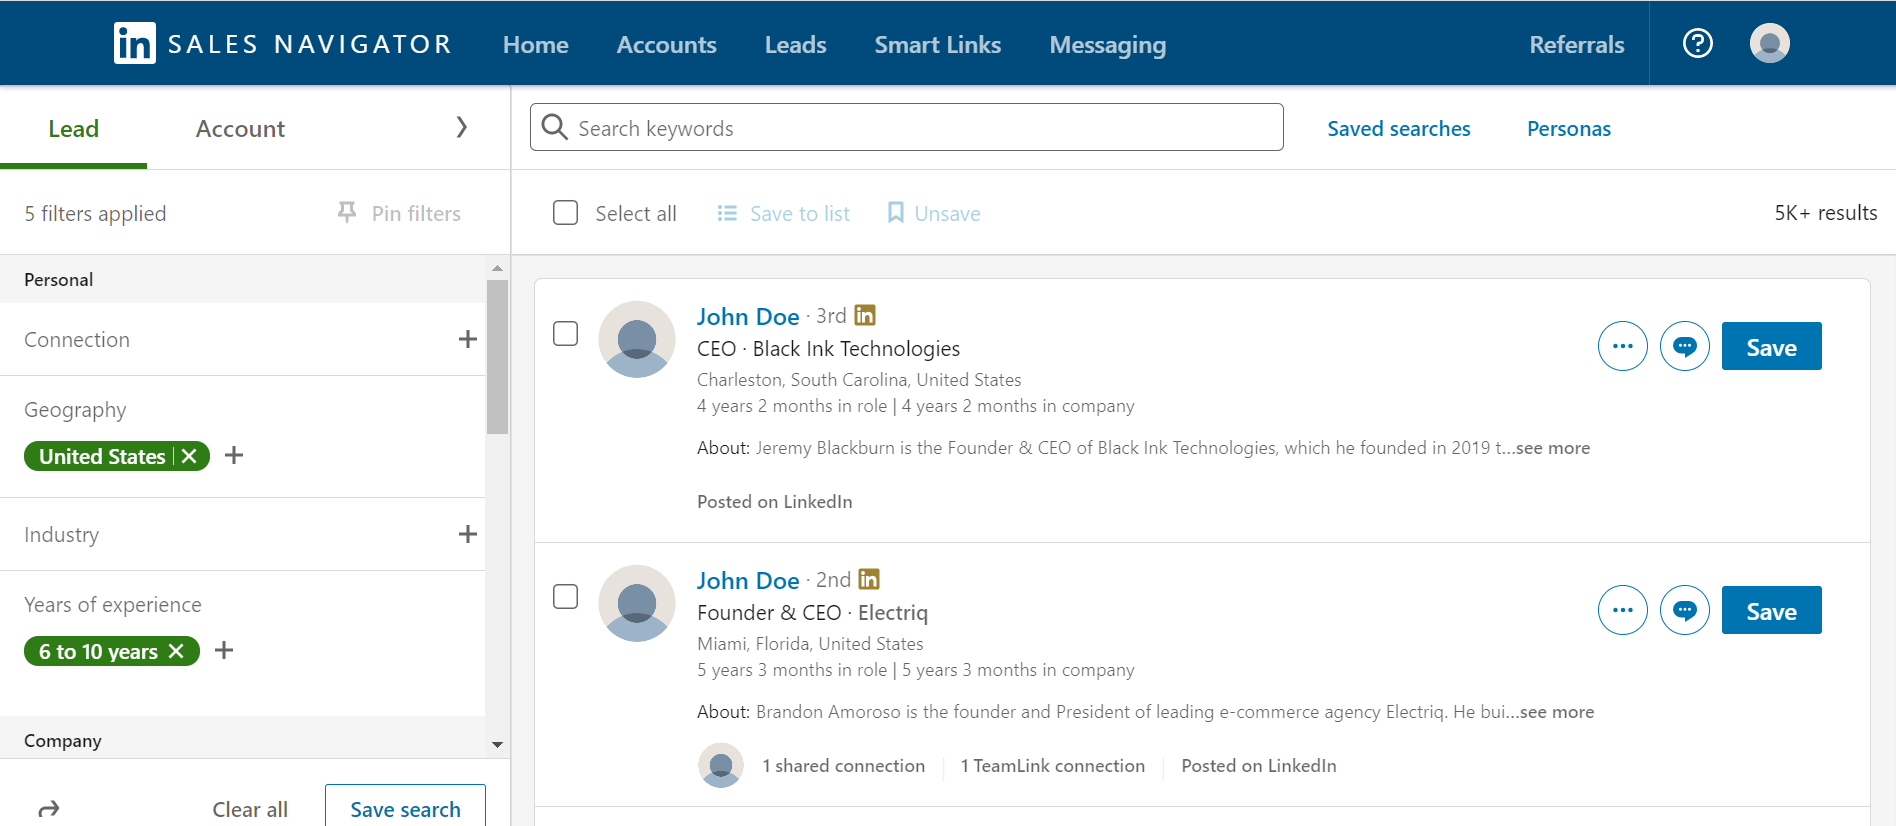Click the Search keywords input field
Screen dimensions: 1896x826
pos(906,127)
